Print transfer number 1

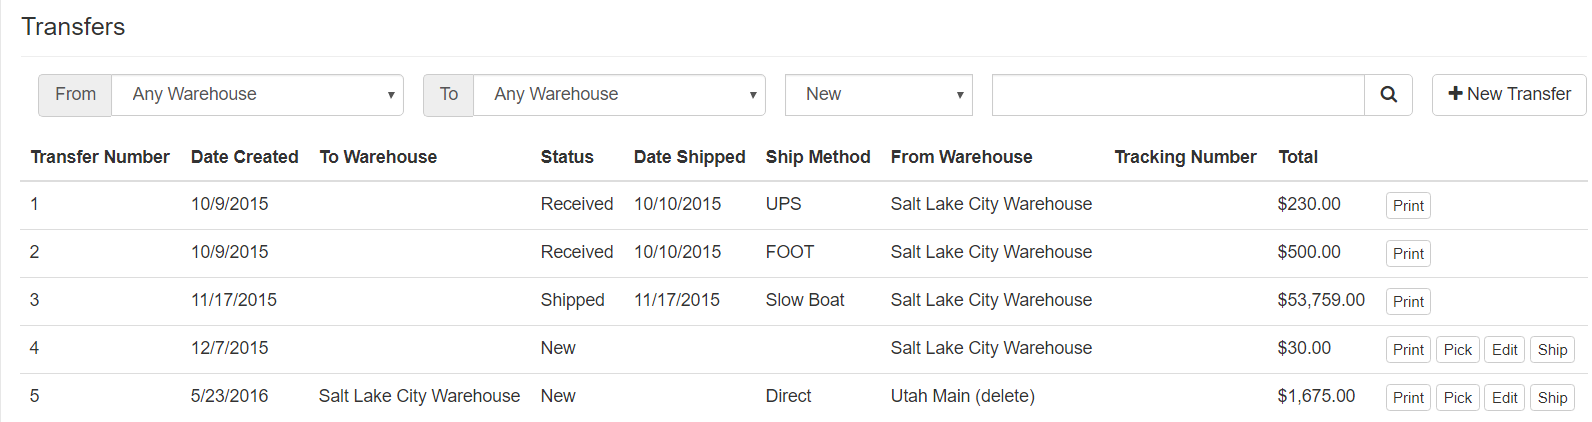coord(1408,206)
